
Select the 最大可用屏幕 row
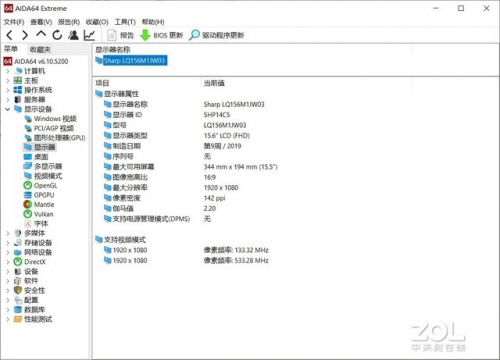coord(191,167)
